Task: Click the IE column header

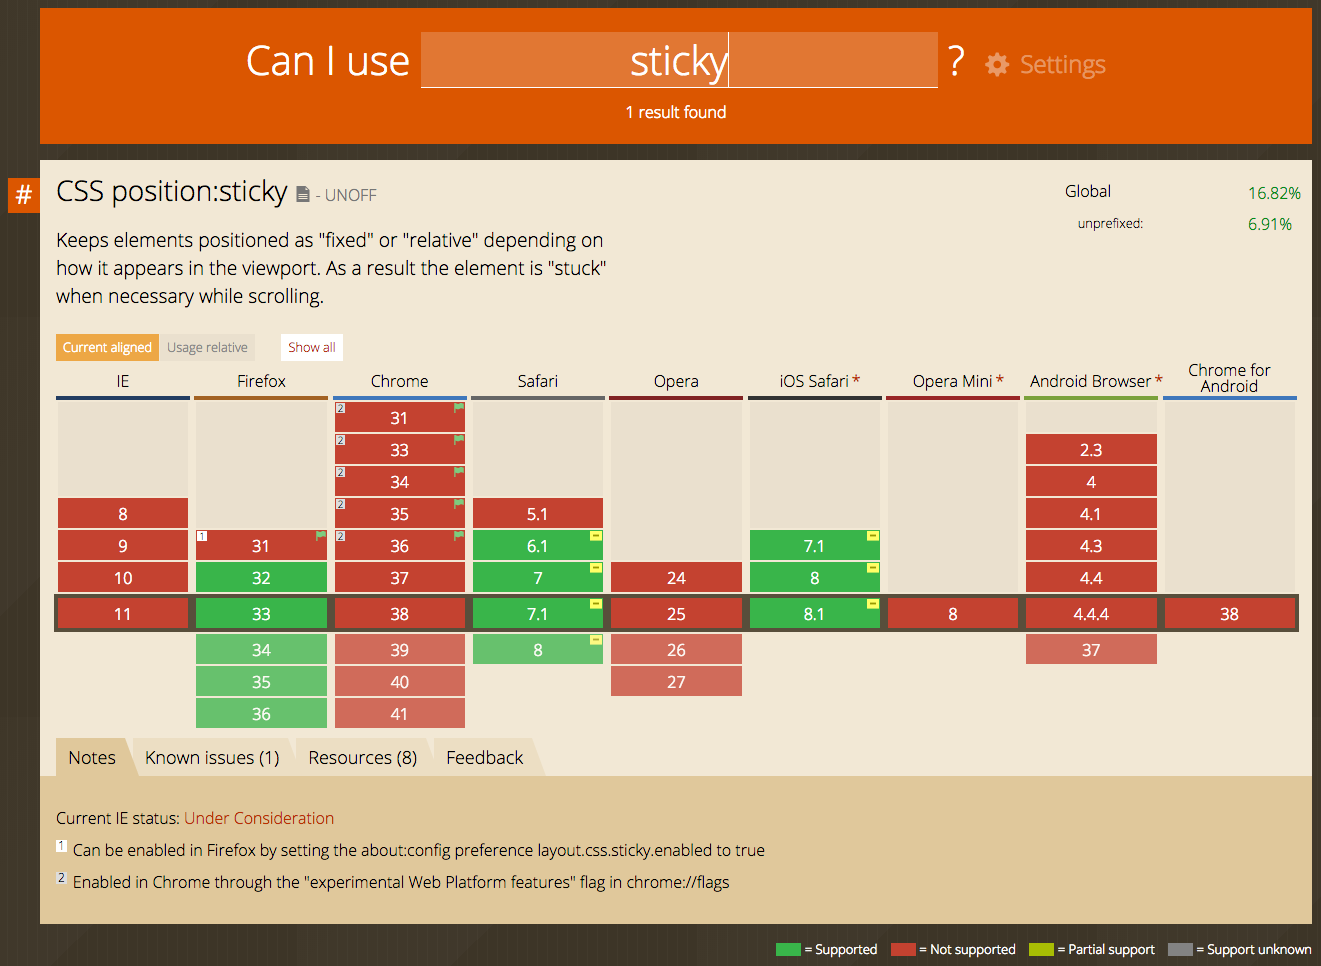Action: pyautogui.click(x=123, y=381)
